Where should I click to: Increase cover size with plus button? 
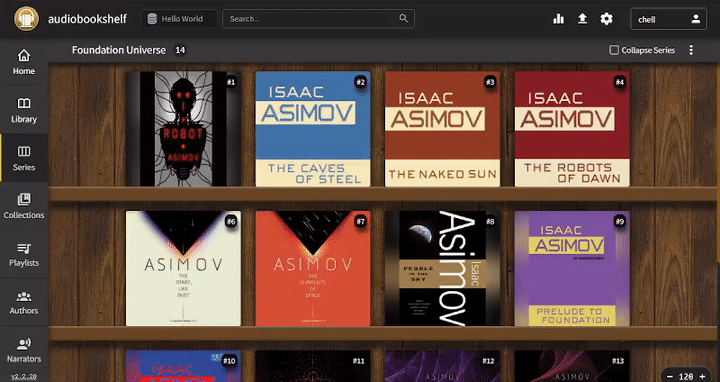(703, 376)
